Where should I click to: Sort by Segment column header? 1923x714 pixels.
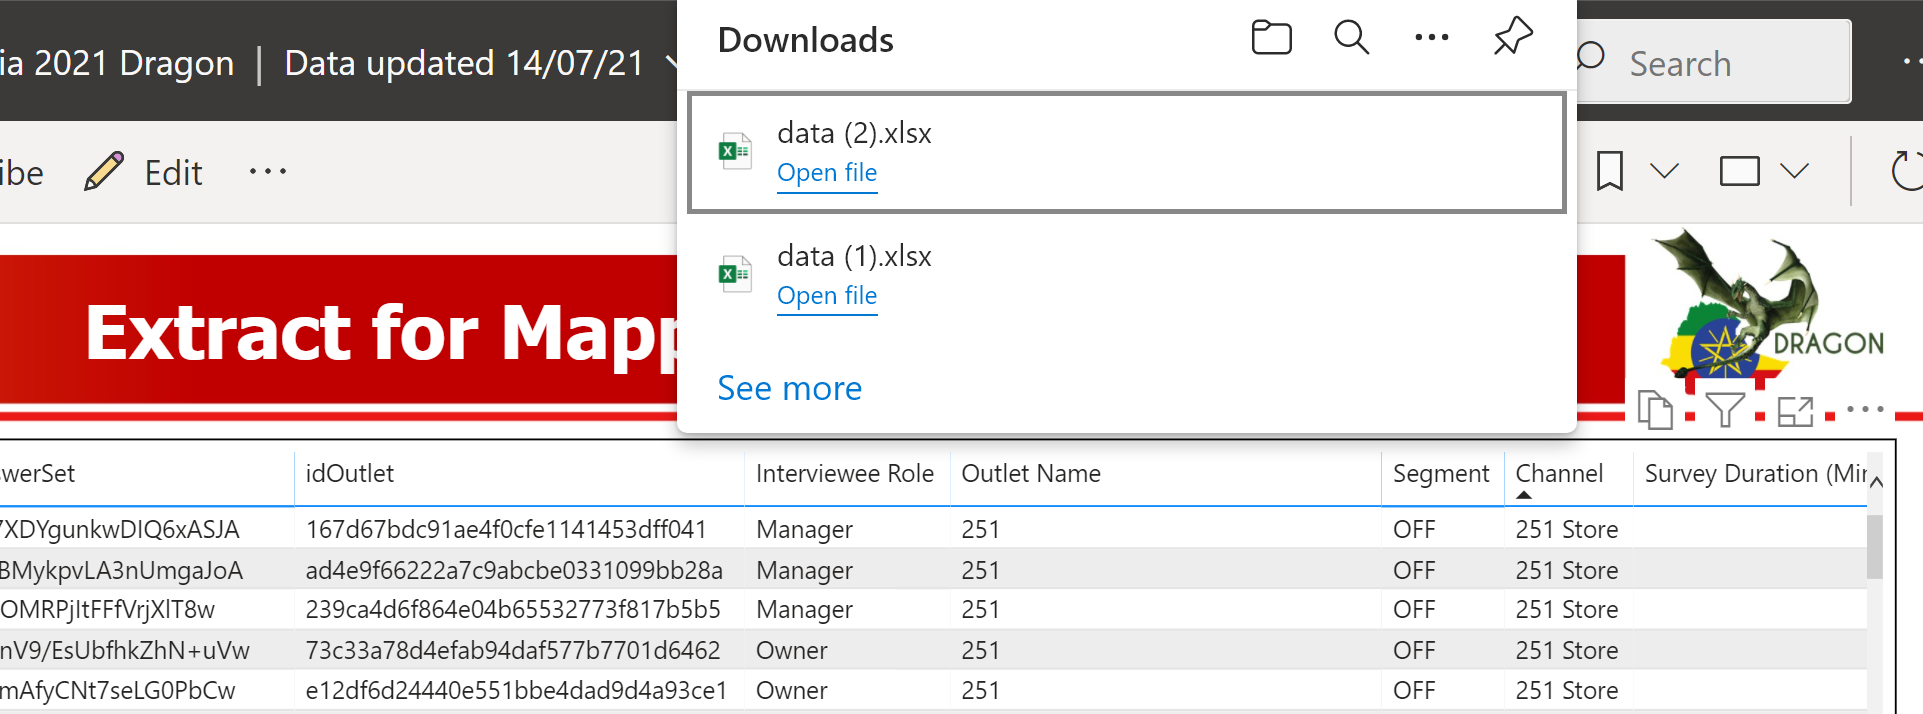[1442, 474]
